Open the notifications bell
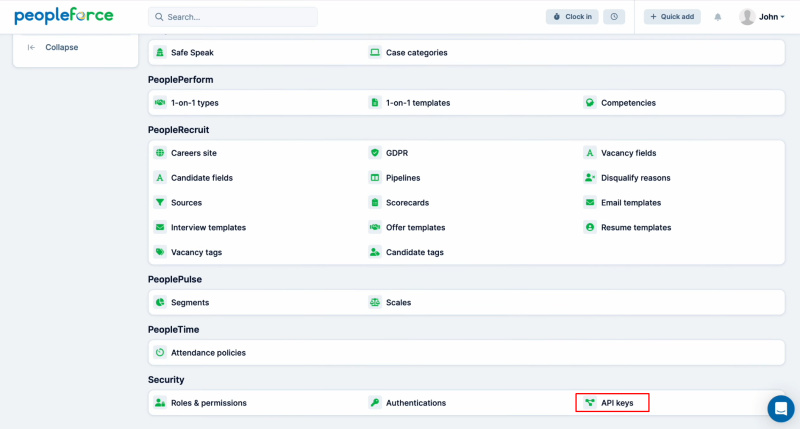This screenshot has height=429, width=800. pyautogui.click(x=718, y=17)
